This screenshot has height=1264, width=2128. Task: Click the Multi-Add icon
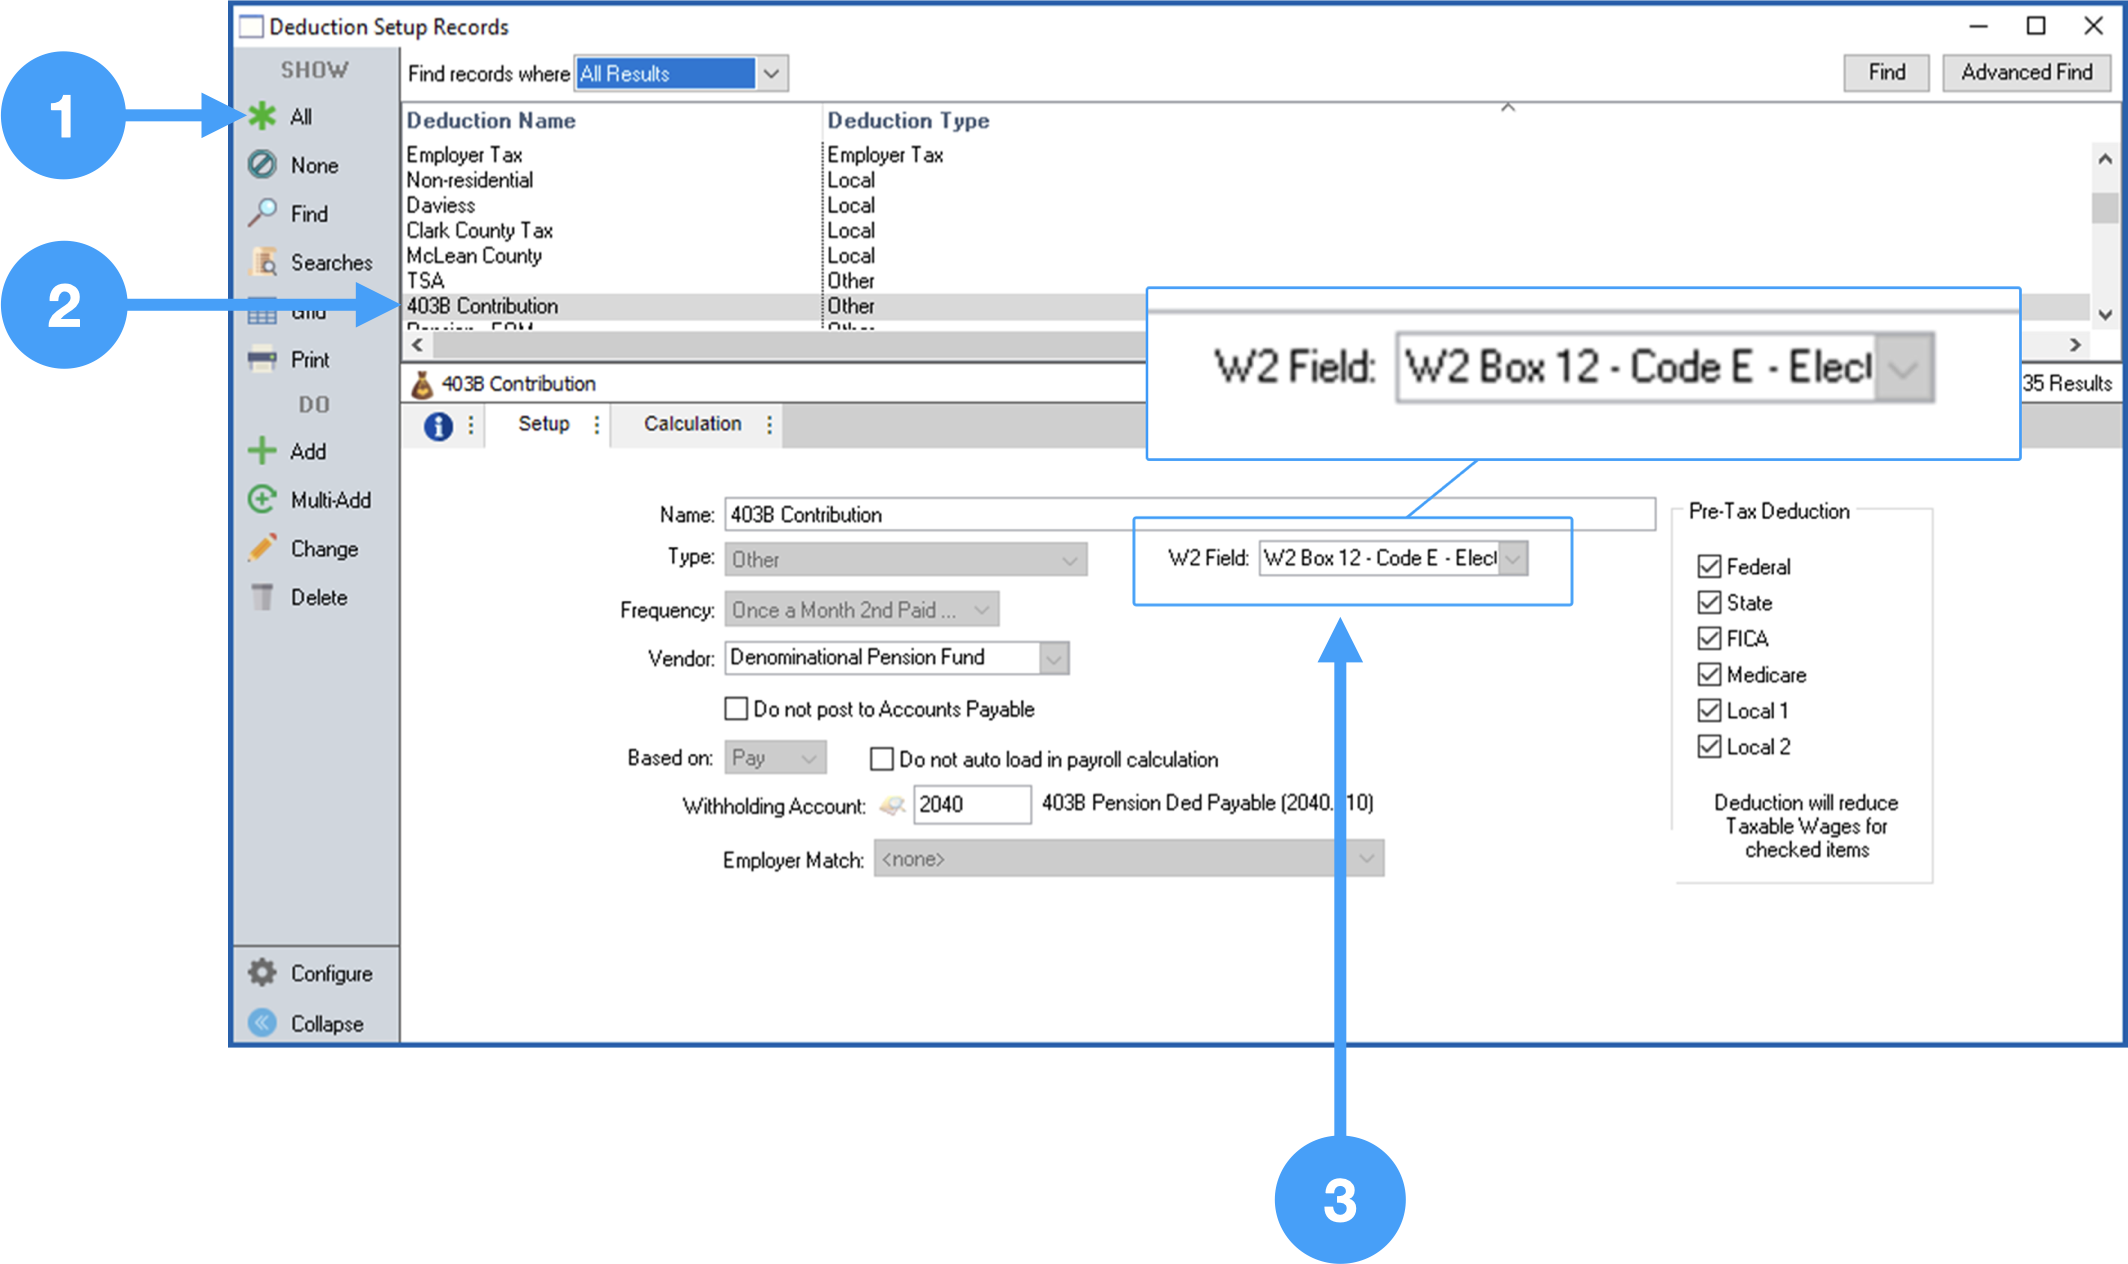[x=262, y=499]
